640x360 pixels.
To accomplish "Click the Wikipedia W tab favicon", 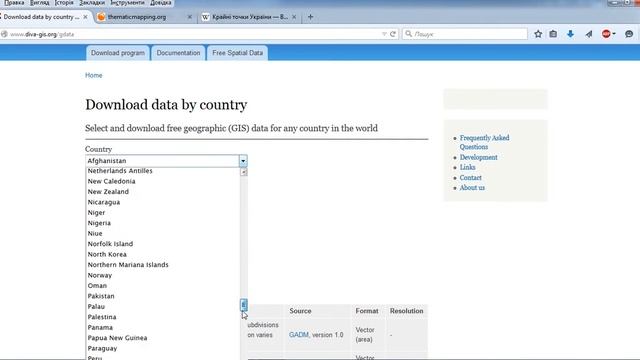I will pos(206,17).
